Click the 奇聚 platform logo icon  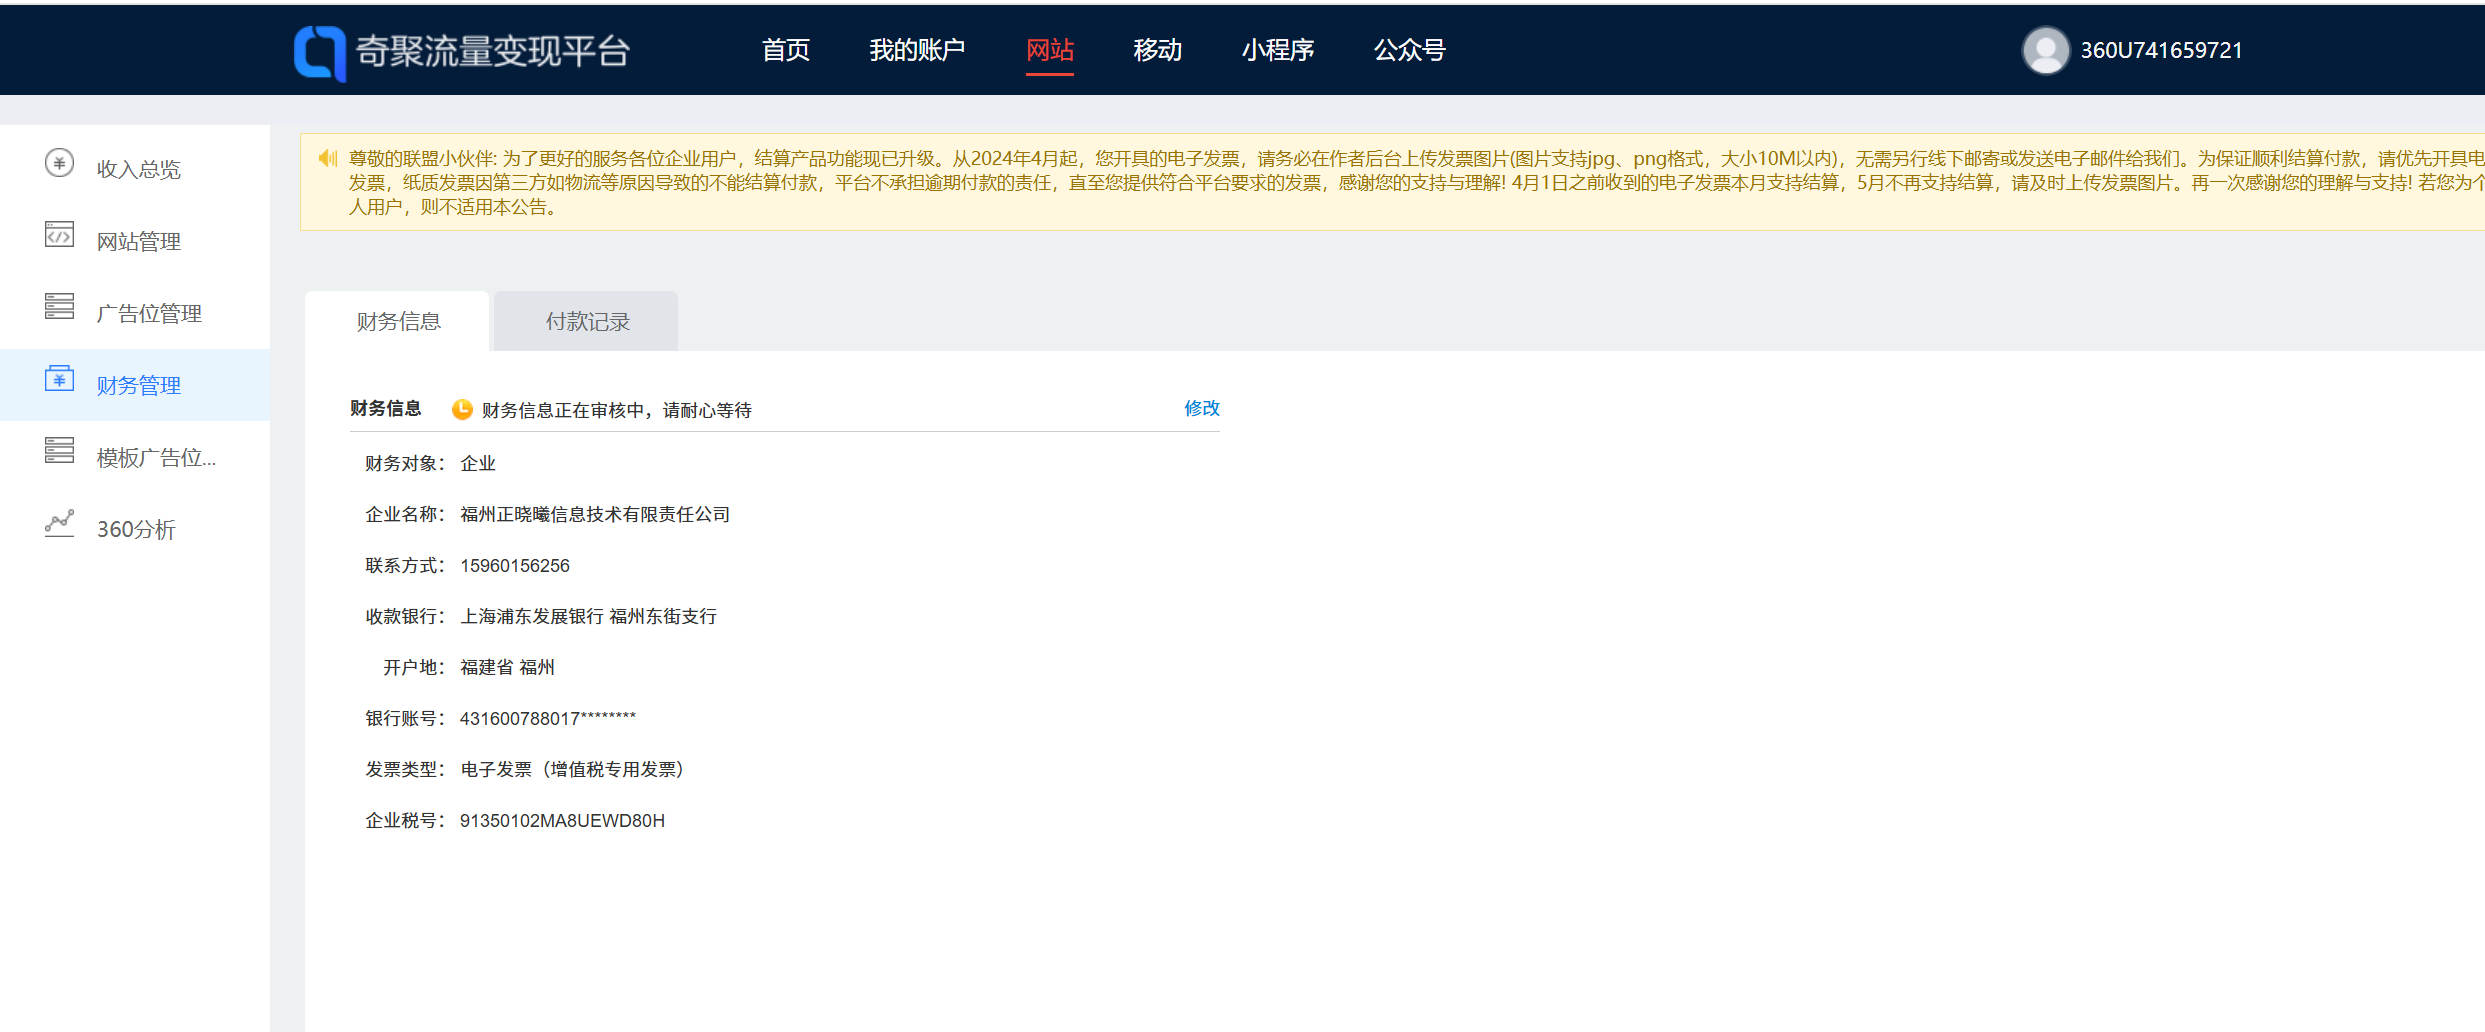(319, 52)
